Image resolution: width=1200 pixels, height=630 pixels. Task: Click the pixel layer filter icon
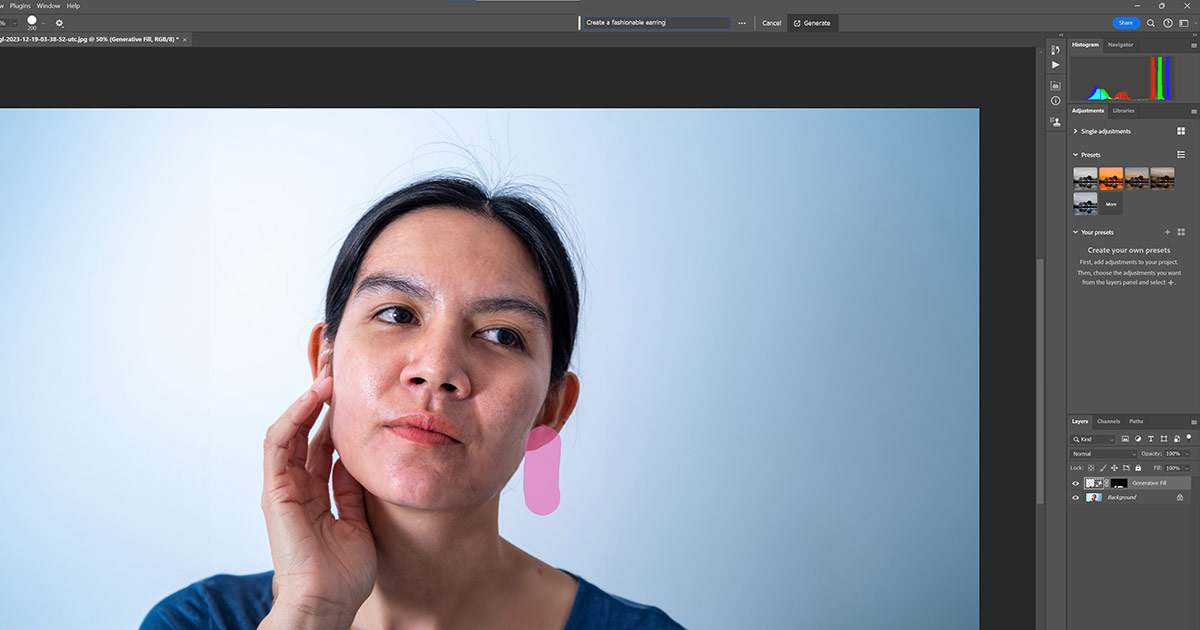click(x=1125, y=439)
